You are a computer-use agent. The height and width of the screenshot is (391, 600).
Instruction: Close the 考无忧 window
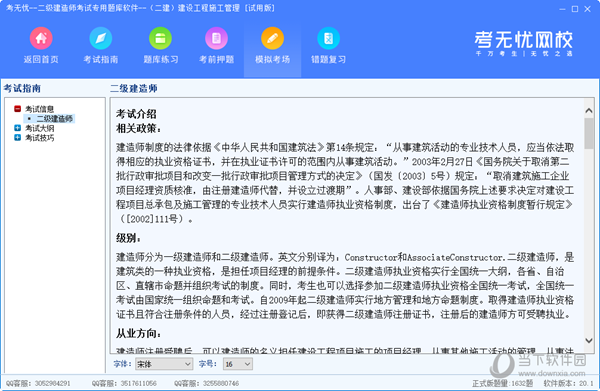[x=587, y=9]
